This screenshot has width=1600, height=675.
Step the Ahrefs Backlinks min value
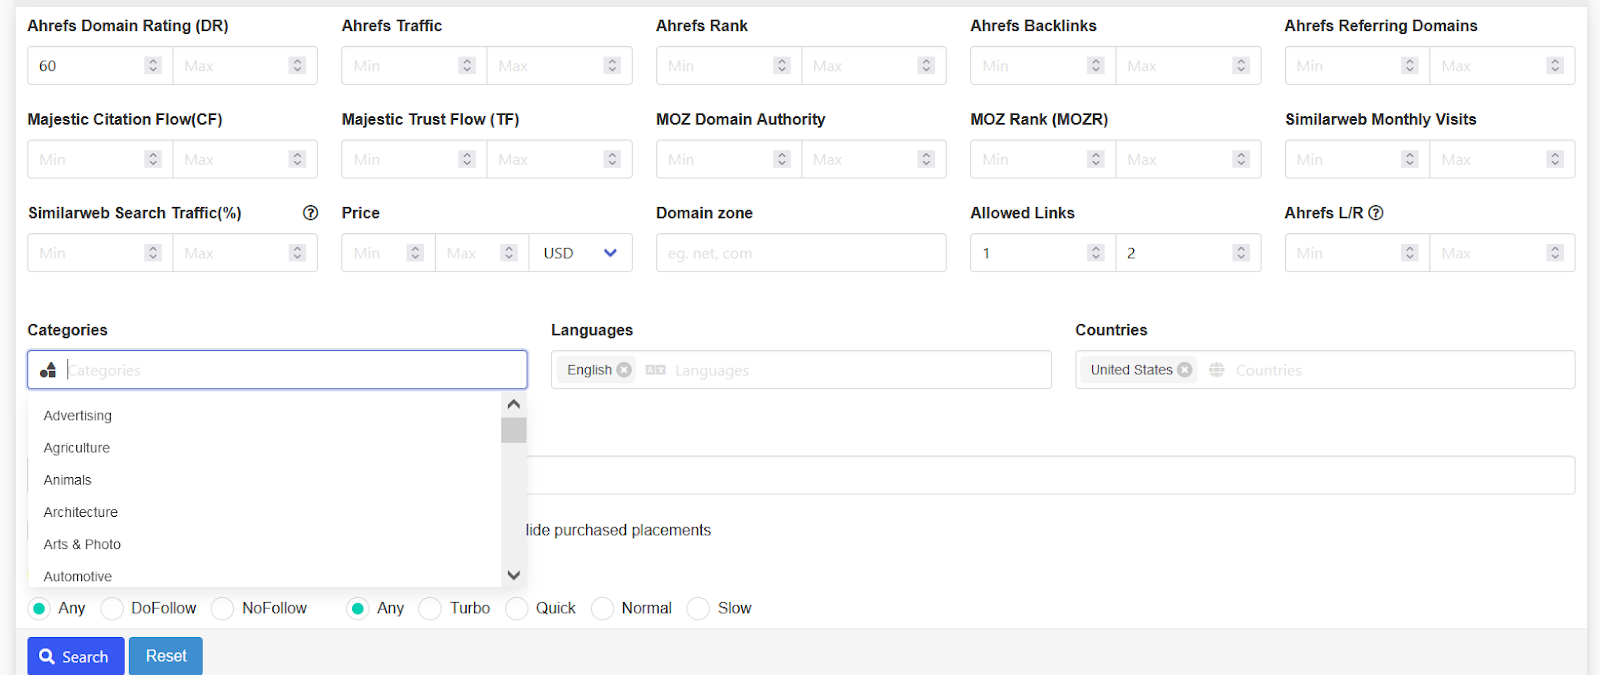coord(1096,65)
